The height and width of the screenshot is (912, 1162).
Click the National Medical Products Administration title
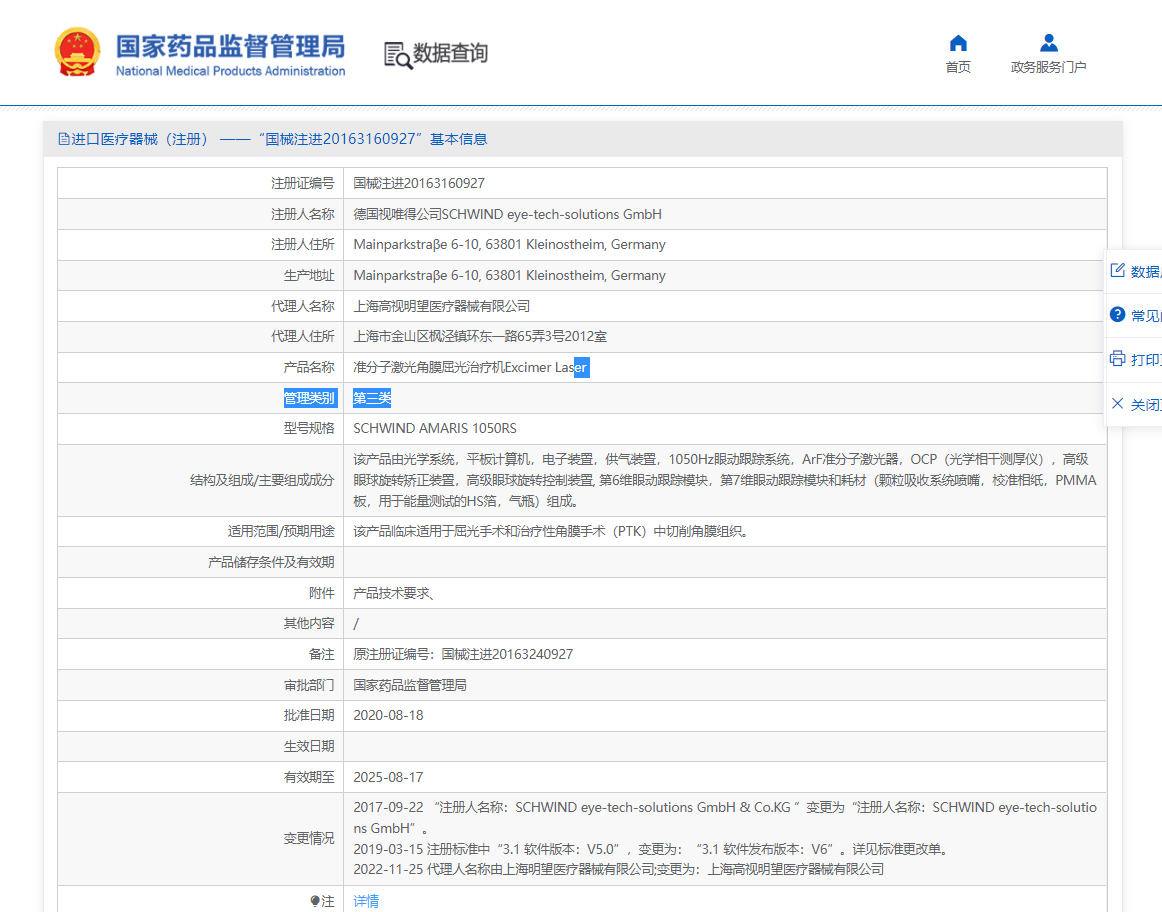point(230,71)
